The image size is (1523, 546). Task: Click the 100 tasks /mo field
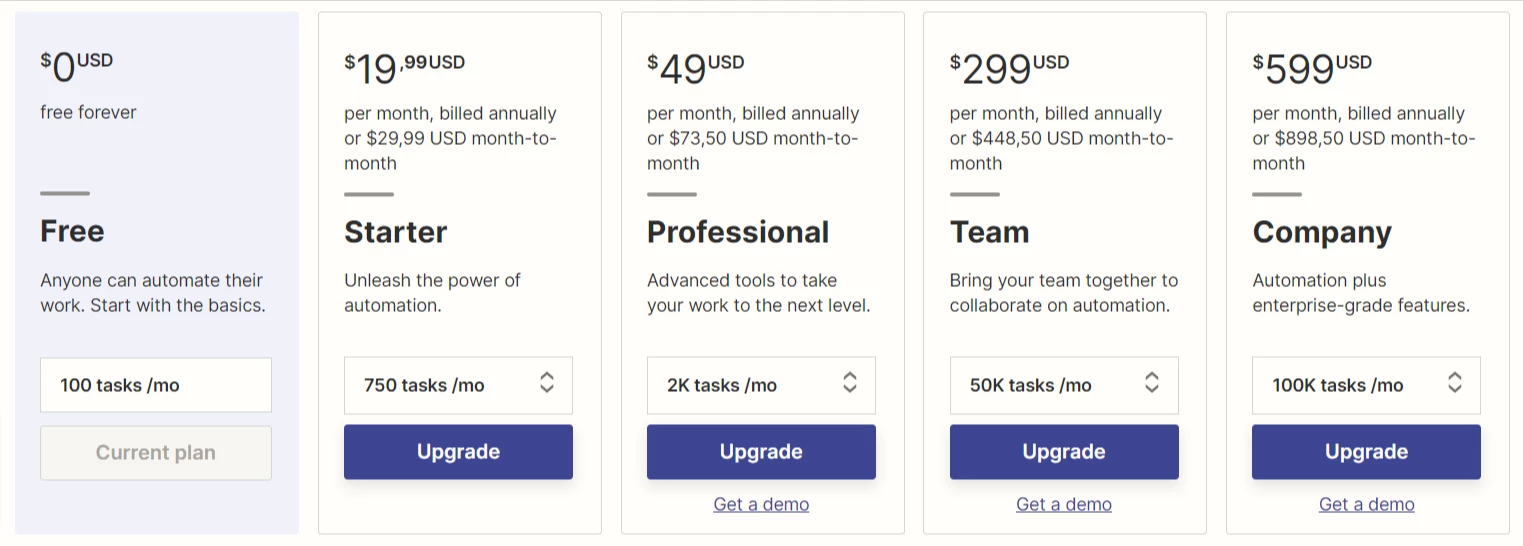coord(156,385)
